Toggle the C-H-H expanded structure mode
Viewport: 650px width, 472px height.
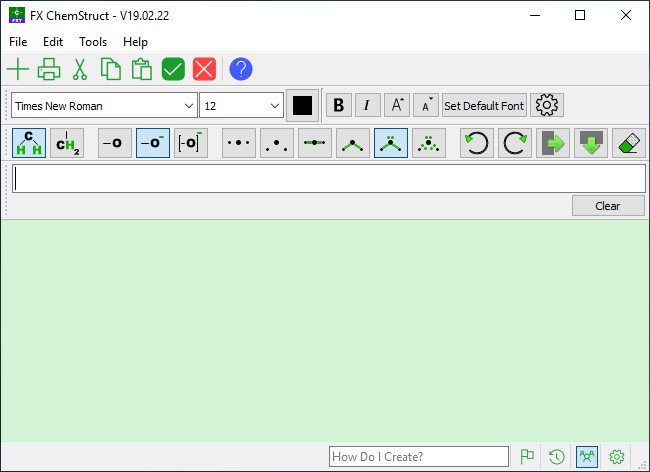(x=29, y=143)
